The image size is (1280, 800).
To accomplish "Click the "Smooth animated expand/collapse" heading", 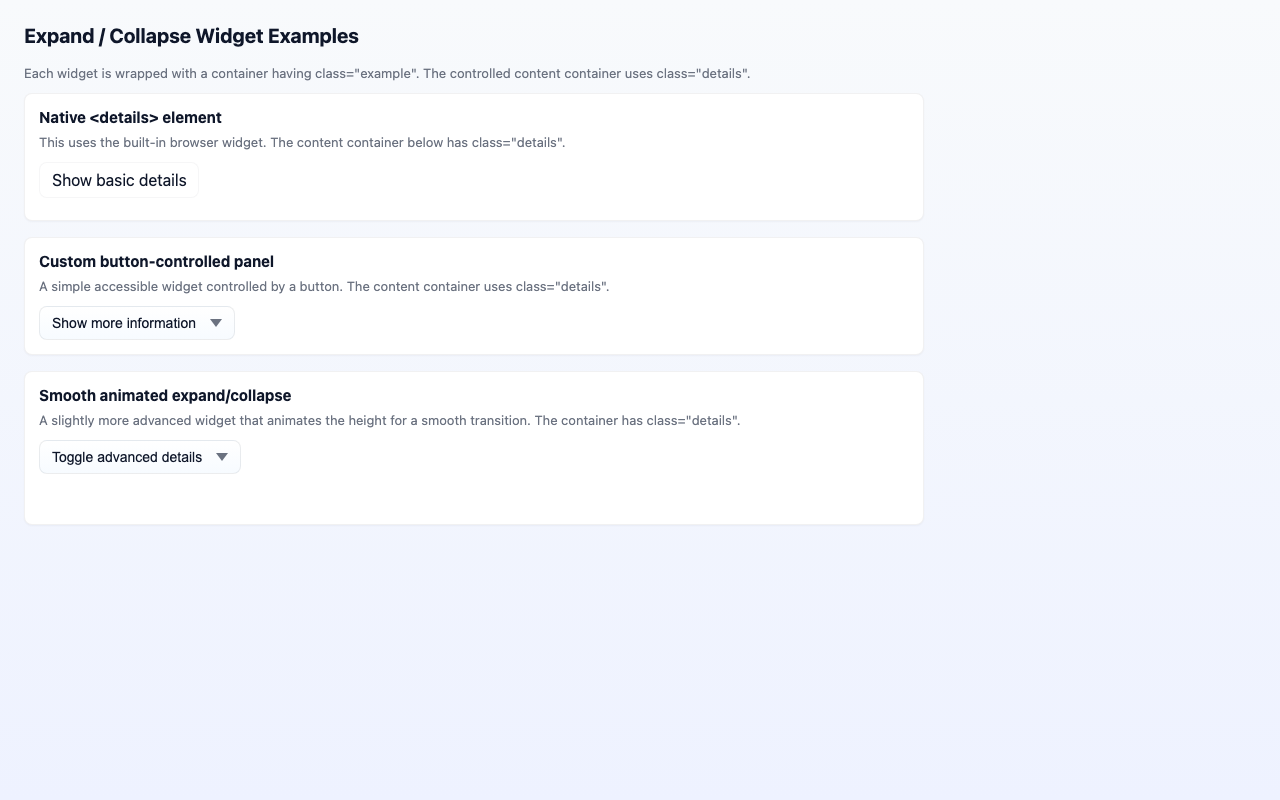I will (x=165, y=395).
